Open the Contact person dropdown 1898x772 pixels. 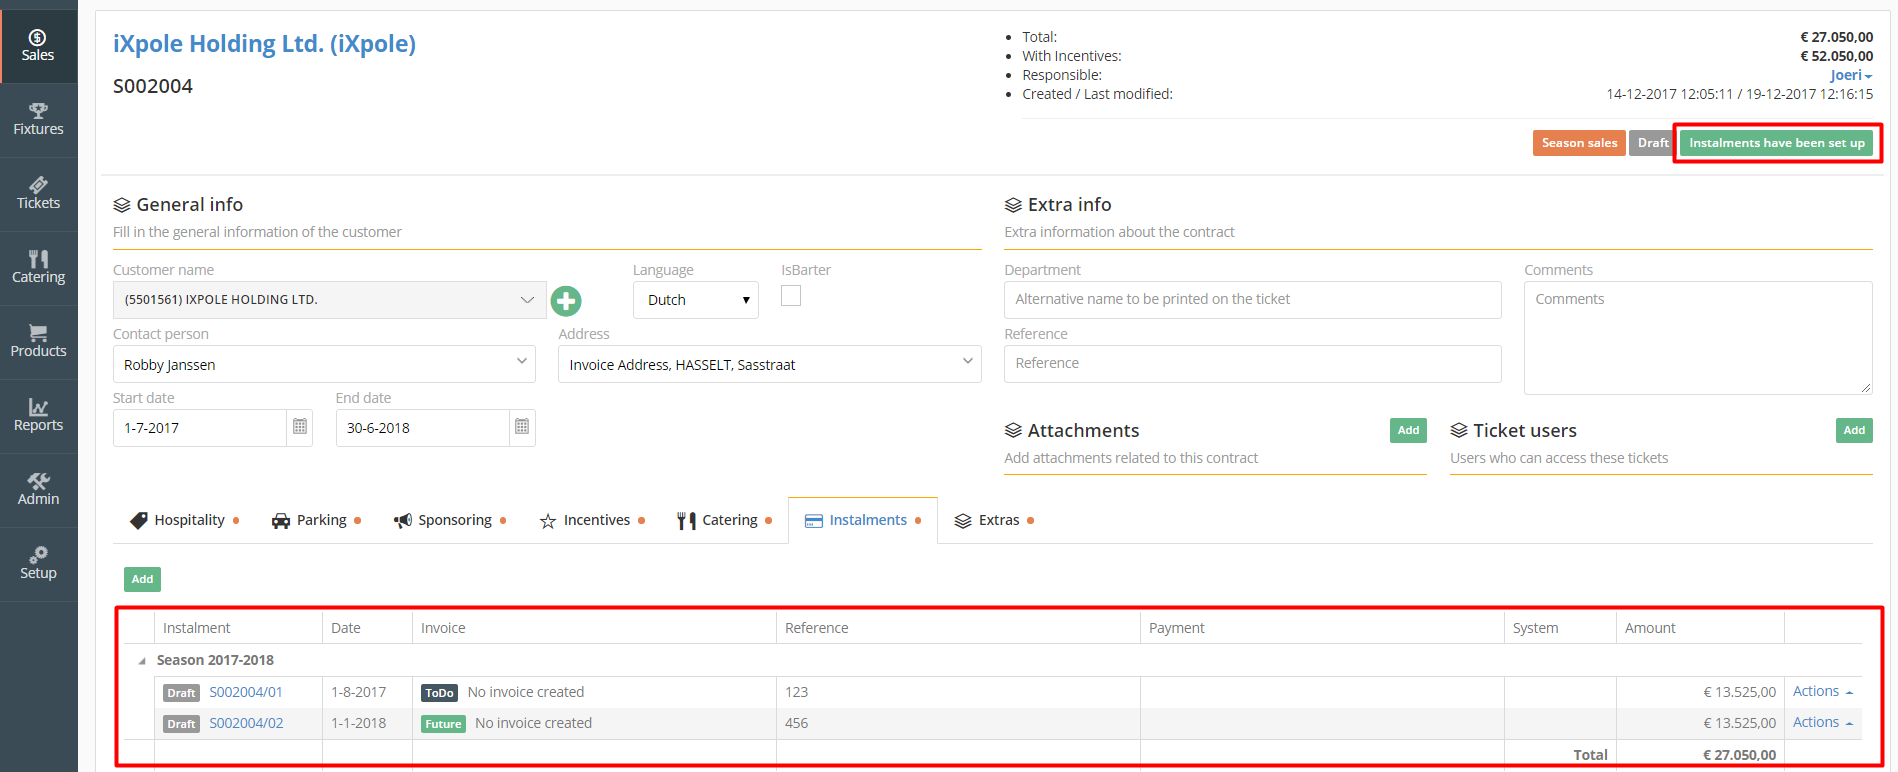(x=324, y=364)
